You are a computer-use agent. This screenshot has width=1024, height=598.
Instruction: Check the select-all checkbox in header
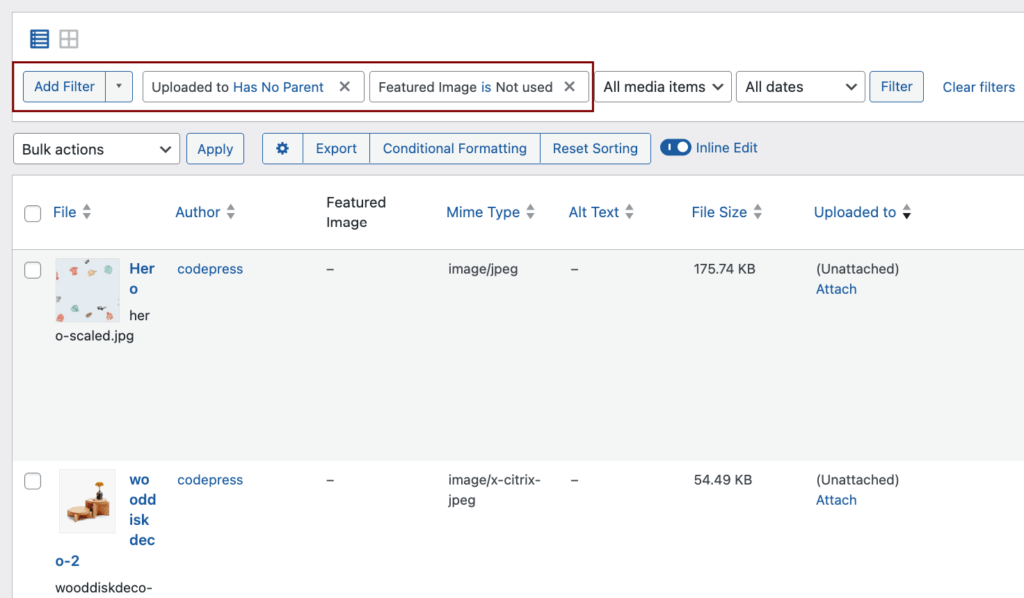click(32, 212)
